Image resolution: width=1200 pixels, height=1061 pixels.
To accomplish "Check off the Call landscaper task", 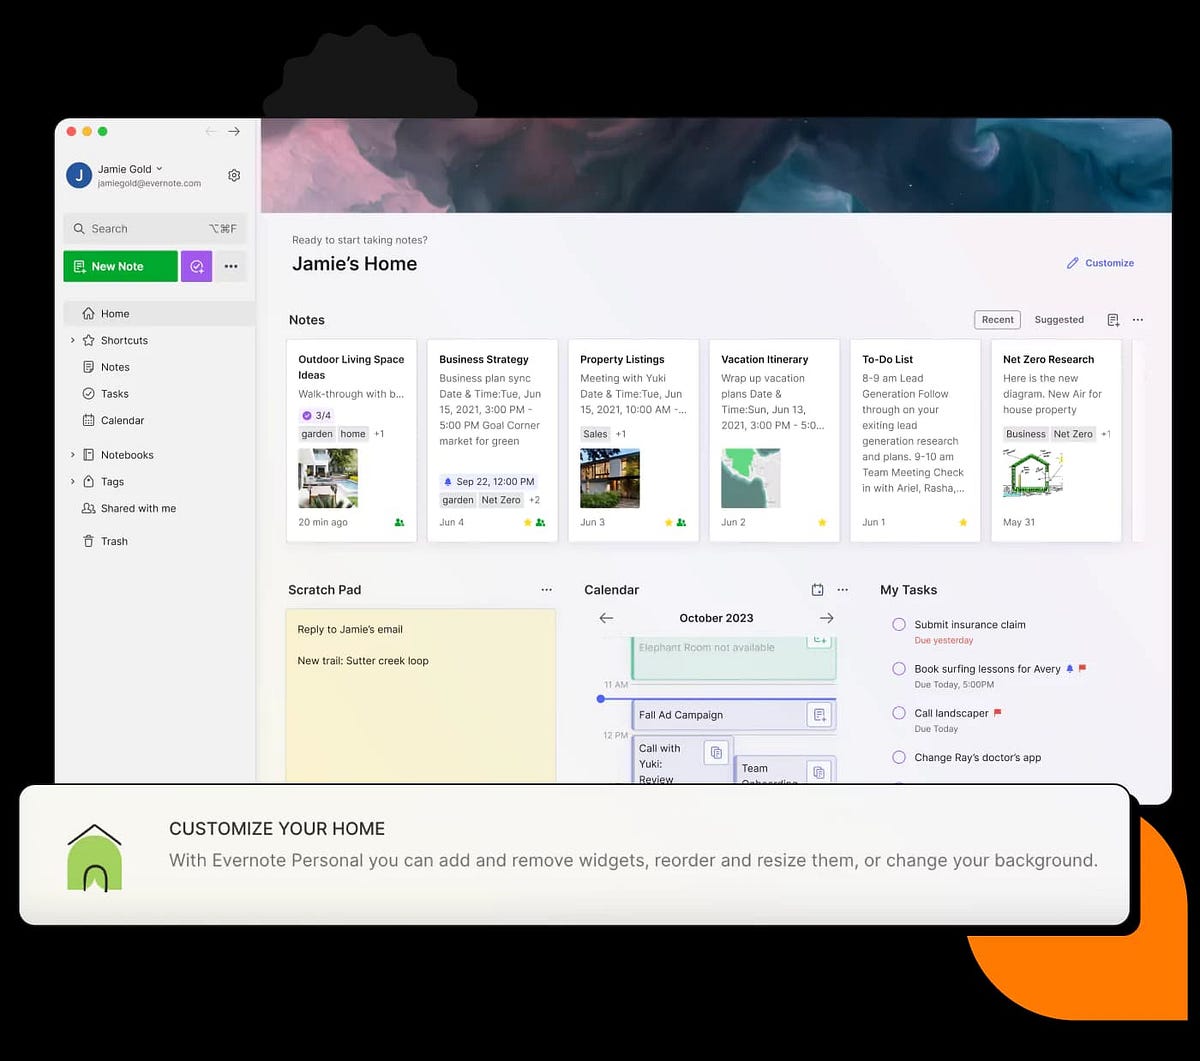I will pyautogui.click(x=898, y=713).
